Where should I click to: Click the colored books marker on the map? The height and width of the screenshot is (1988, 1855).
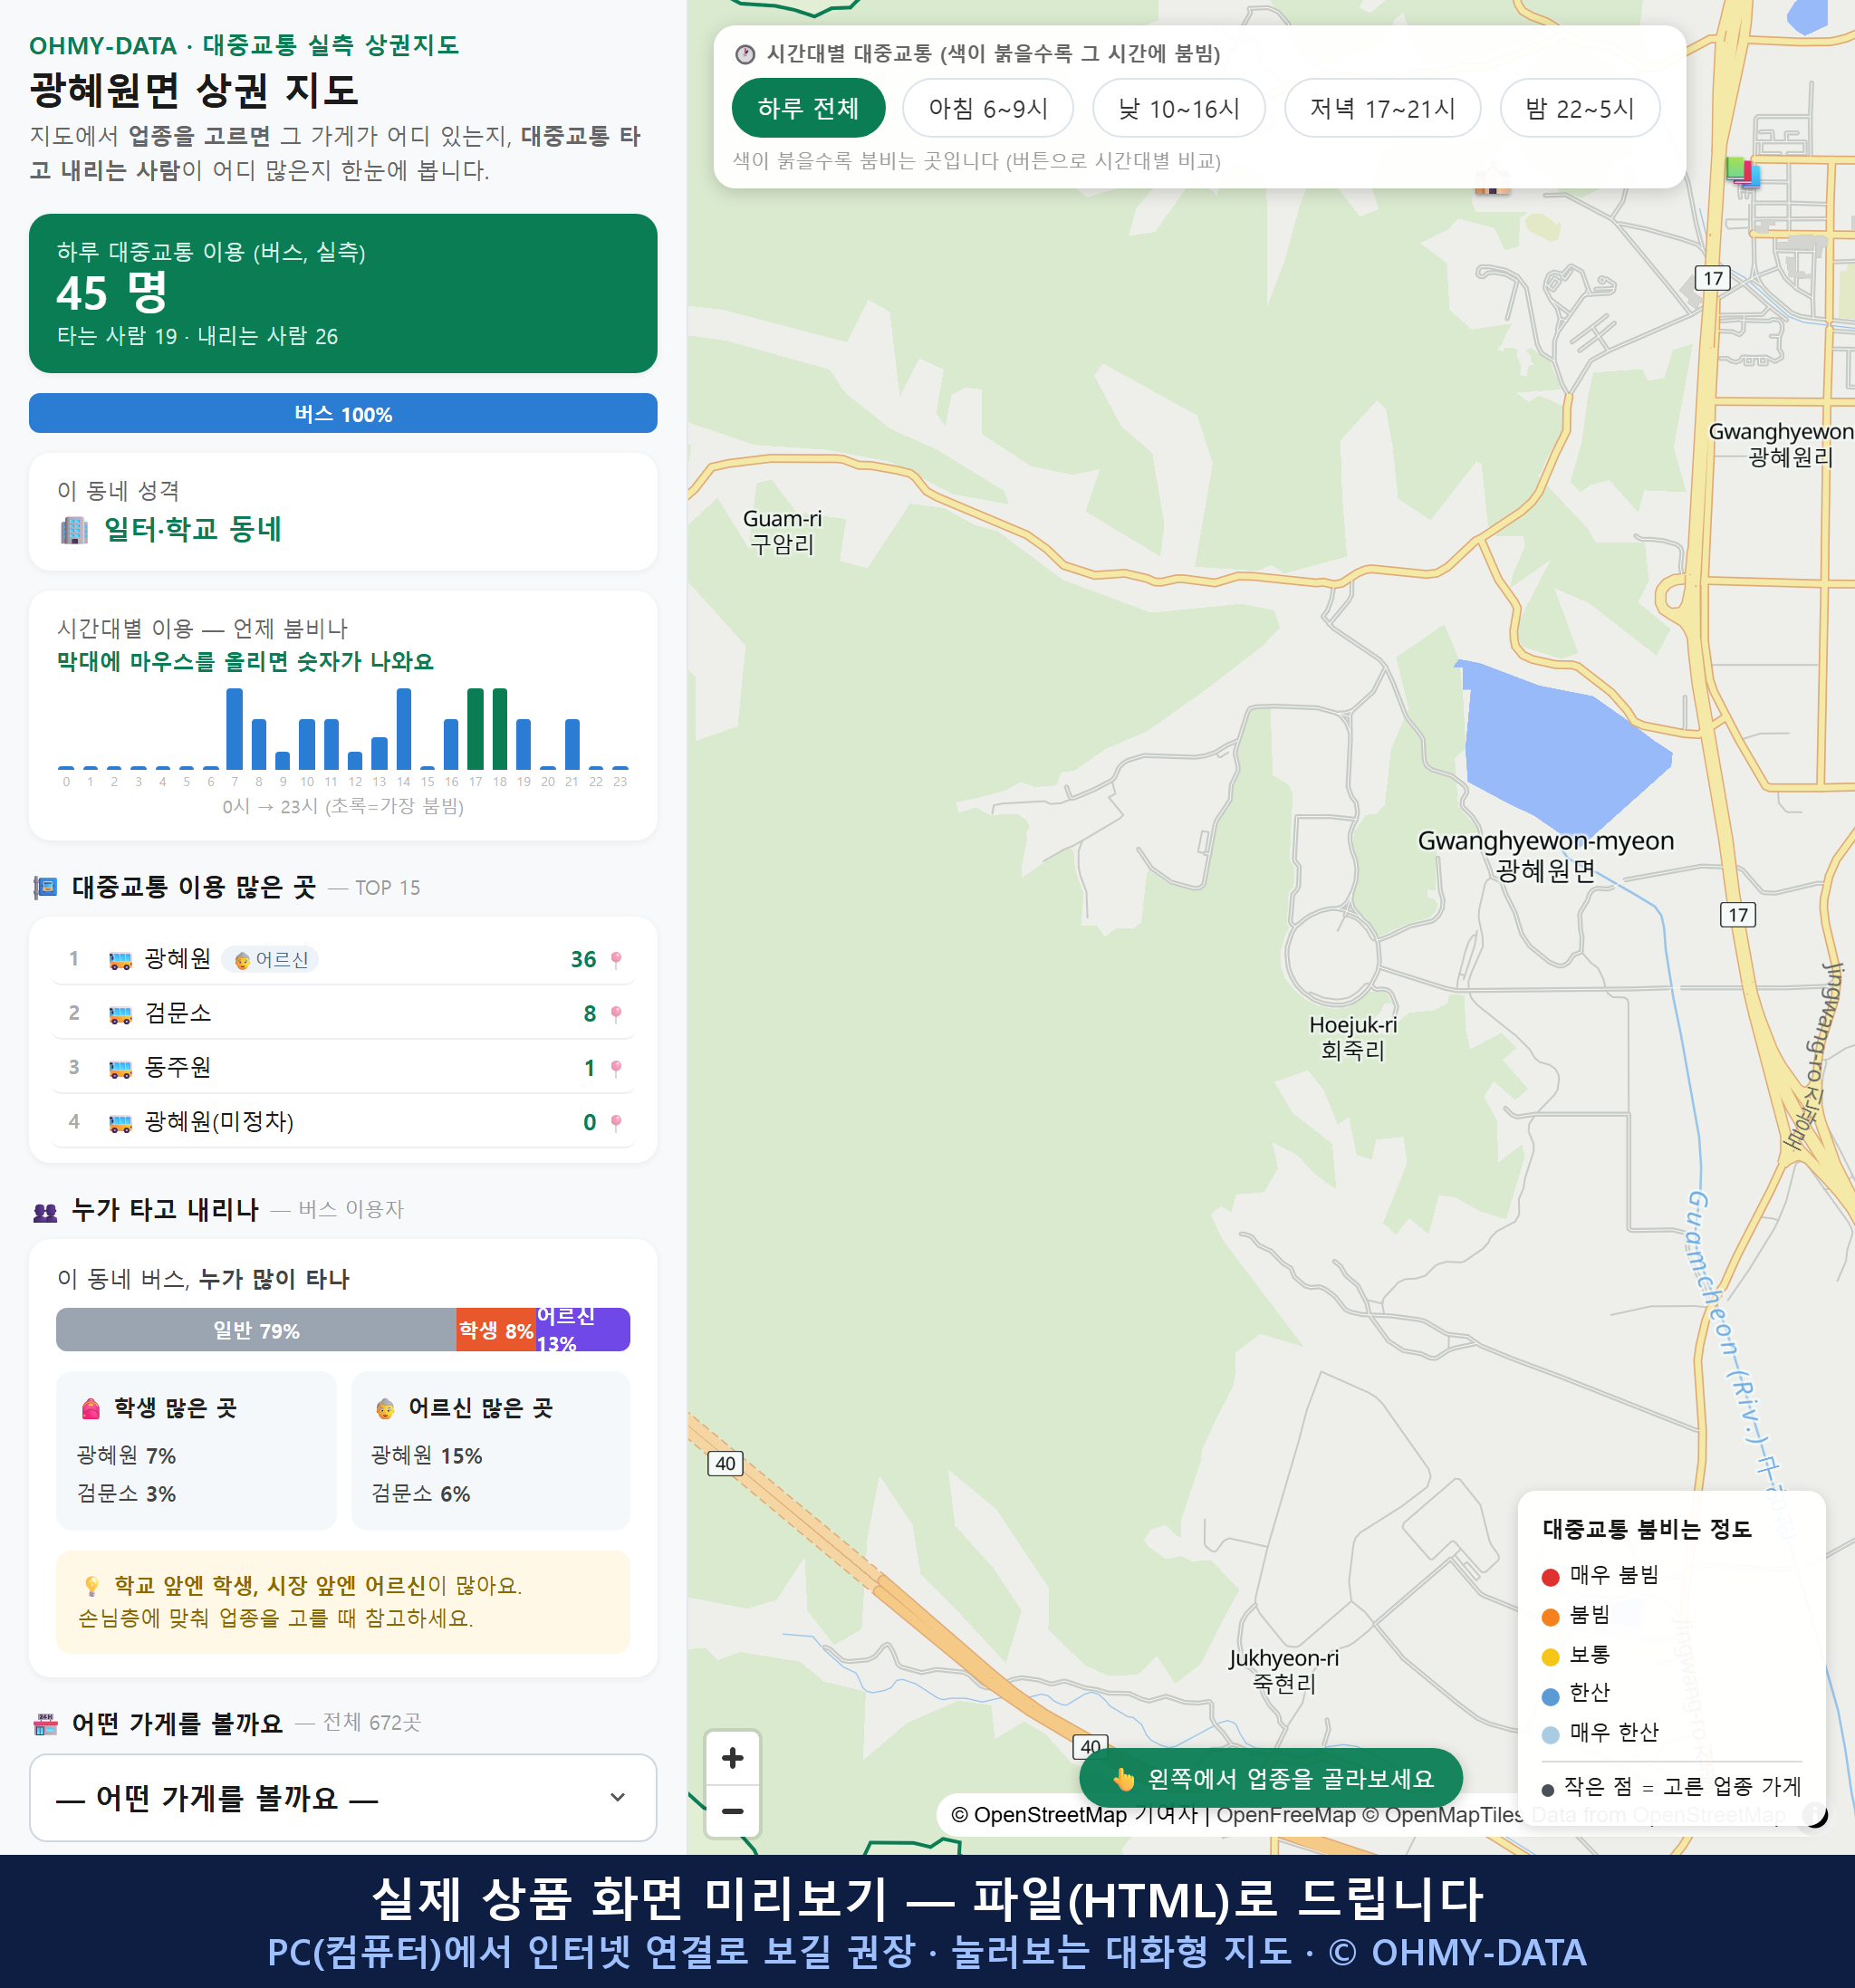[1742, 171]
